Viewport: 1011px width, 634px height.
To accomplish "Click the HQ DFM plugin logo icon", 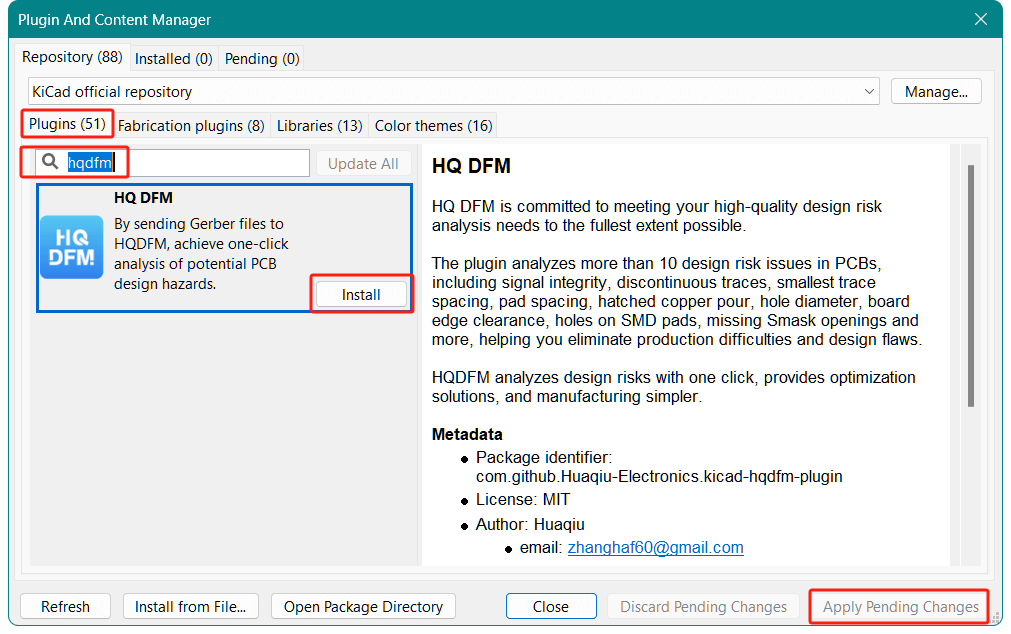I will pyautogui.click(x=71, y=247).
